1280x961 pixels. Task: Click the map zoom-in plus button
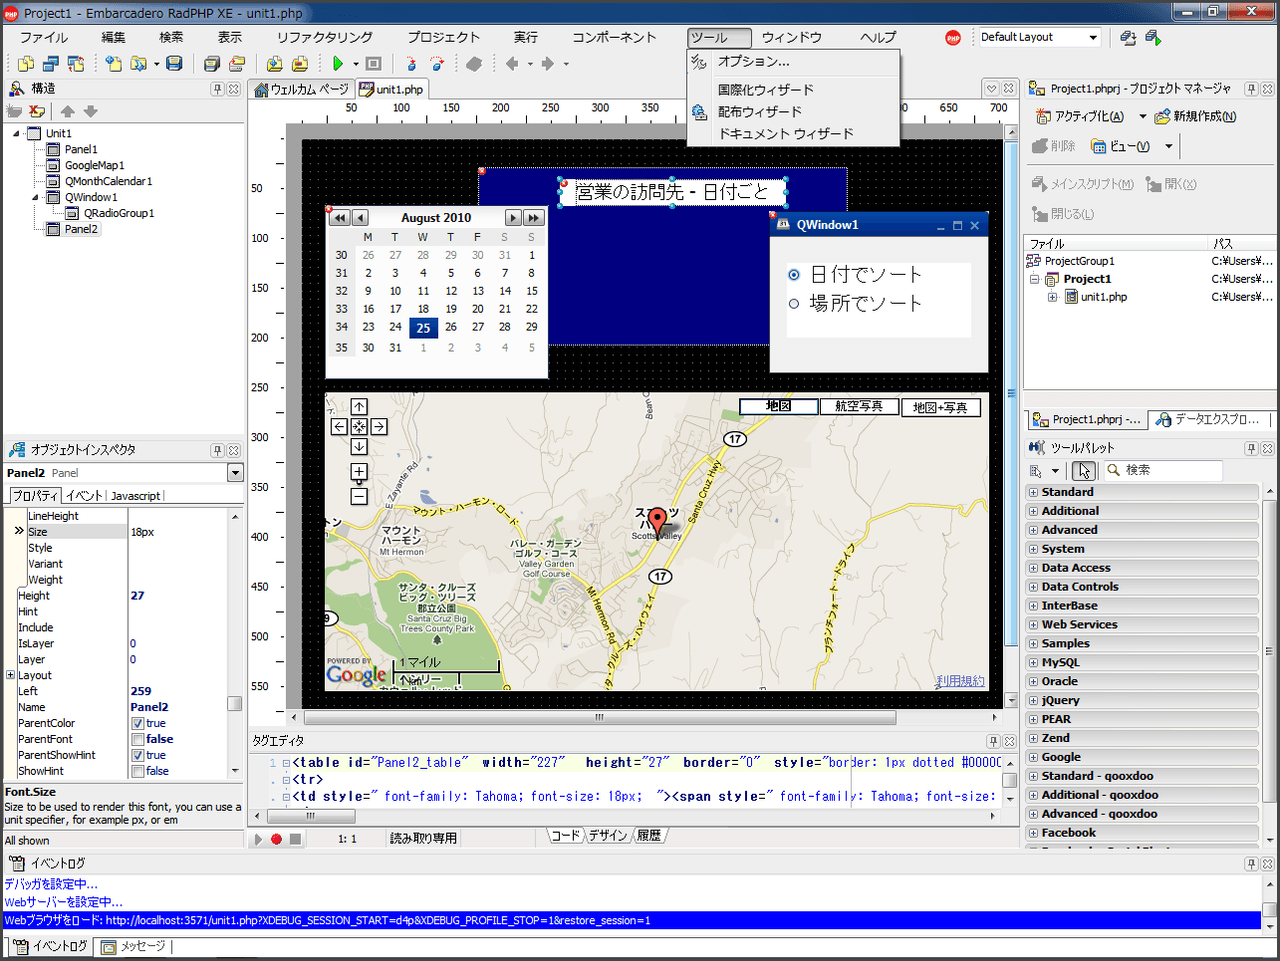359,472
